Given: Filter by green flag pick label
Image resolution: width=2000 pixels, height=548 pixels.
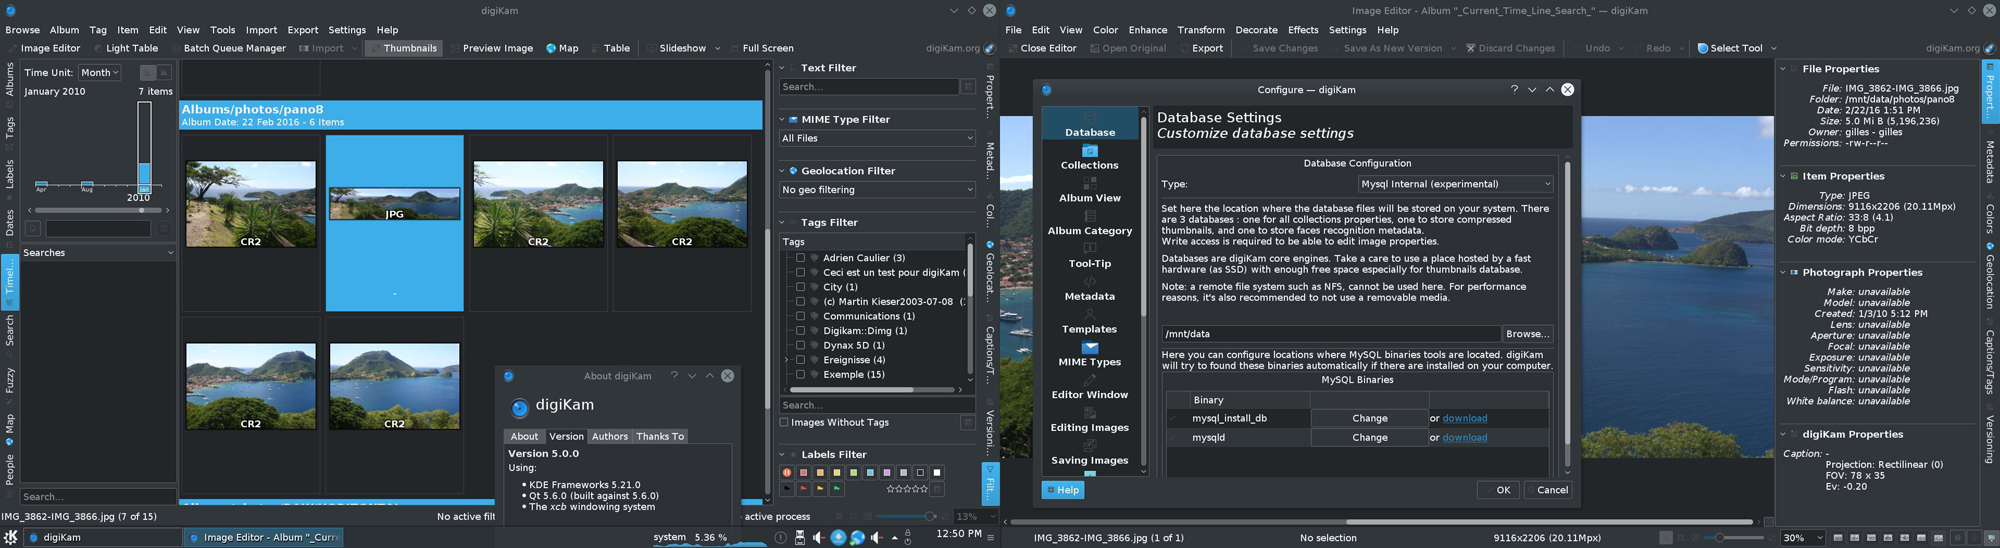Looking at the screenshot, I should 837,489.
